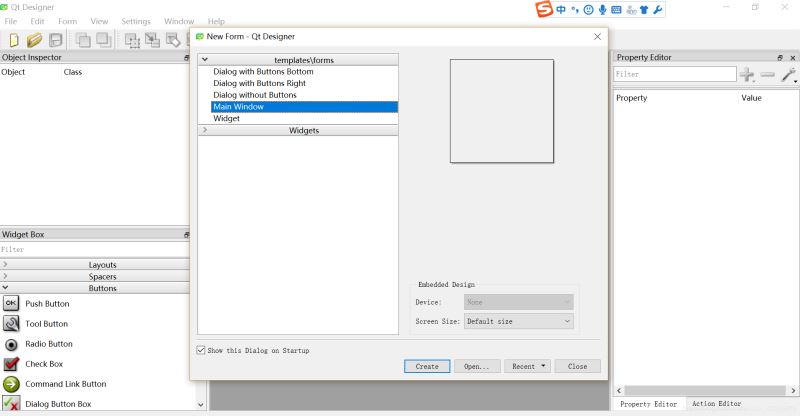Open the Settings menu
This screenshot has height=416, width=800.
[136, 21]
